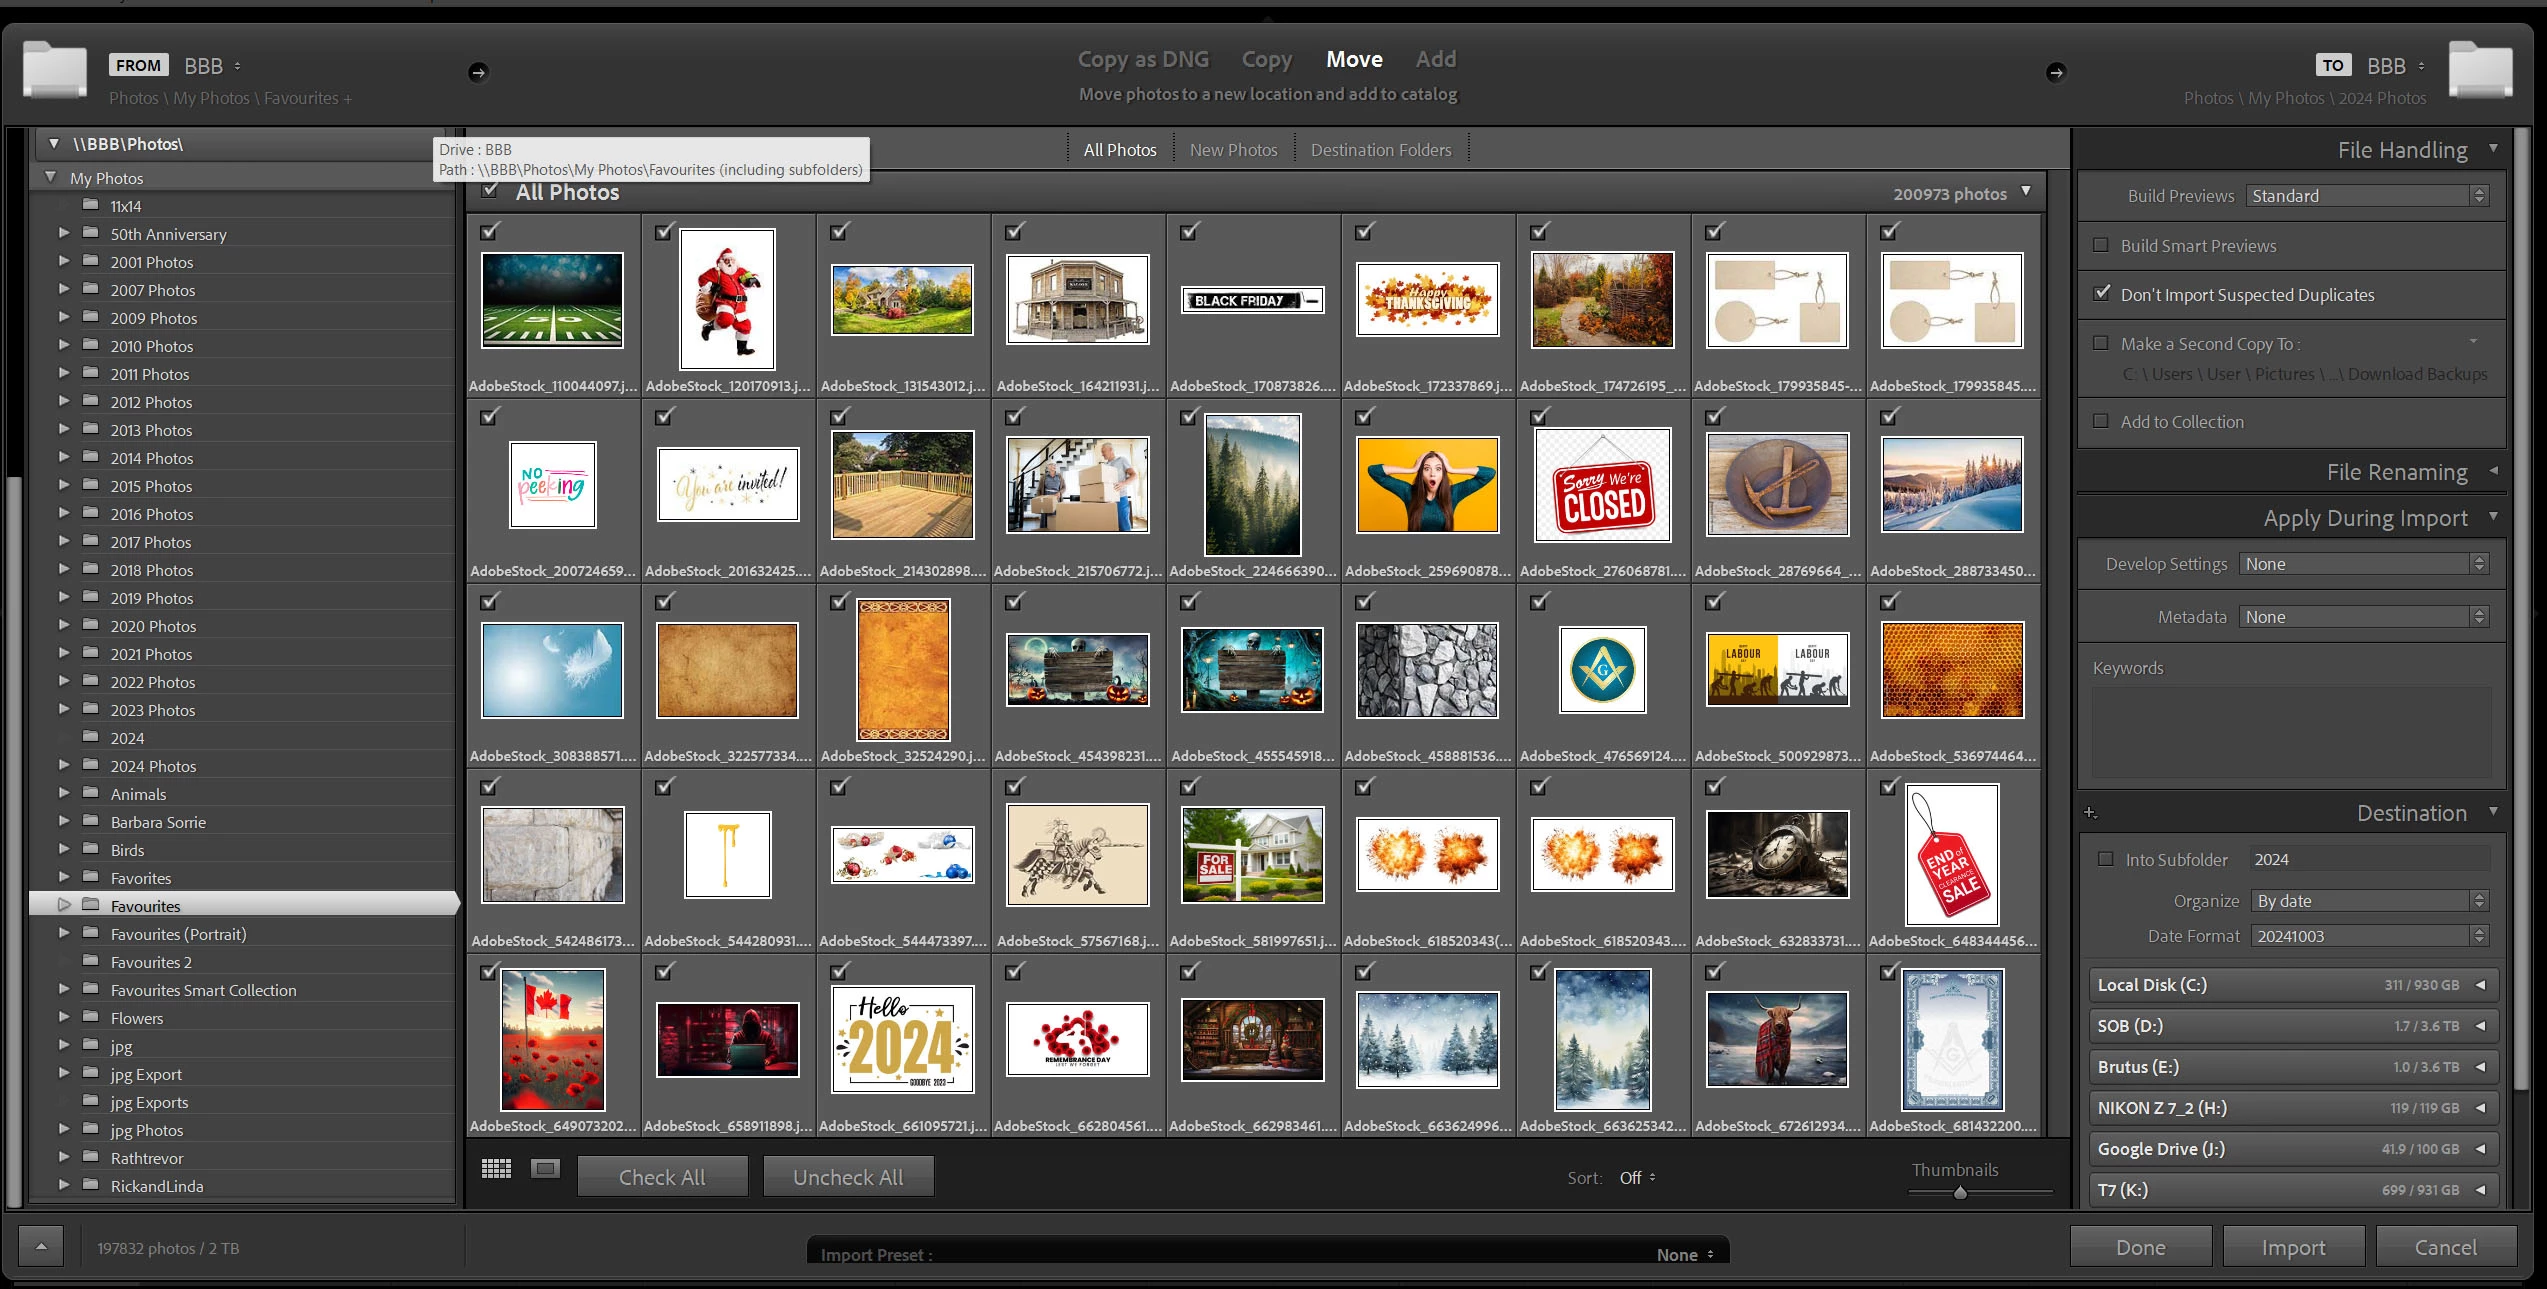Click the Uncheck All button
Screen dimensions: 2547x1289
click(x=848, y=1177)
